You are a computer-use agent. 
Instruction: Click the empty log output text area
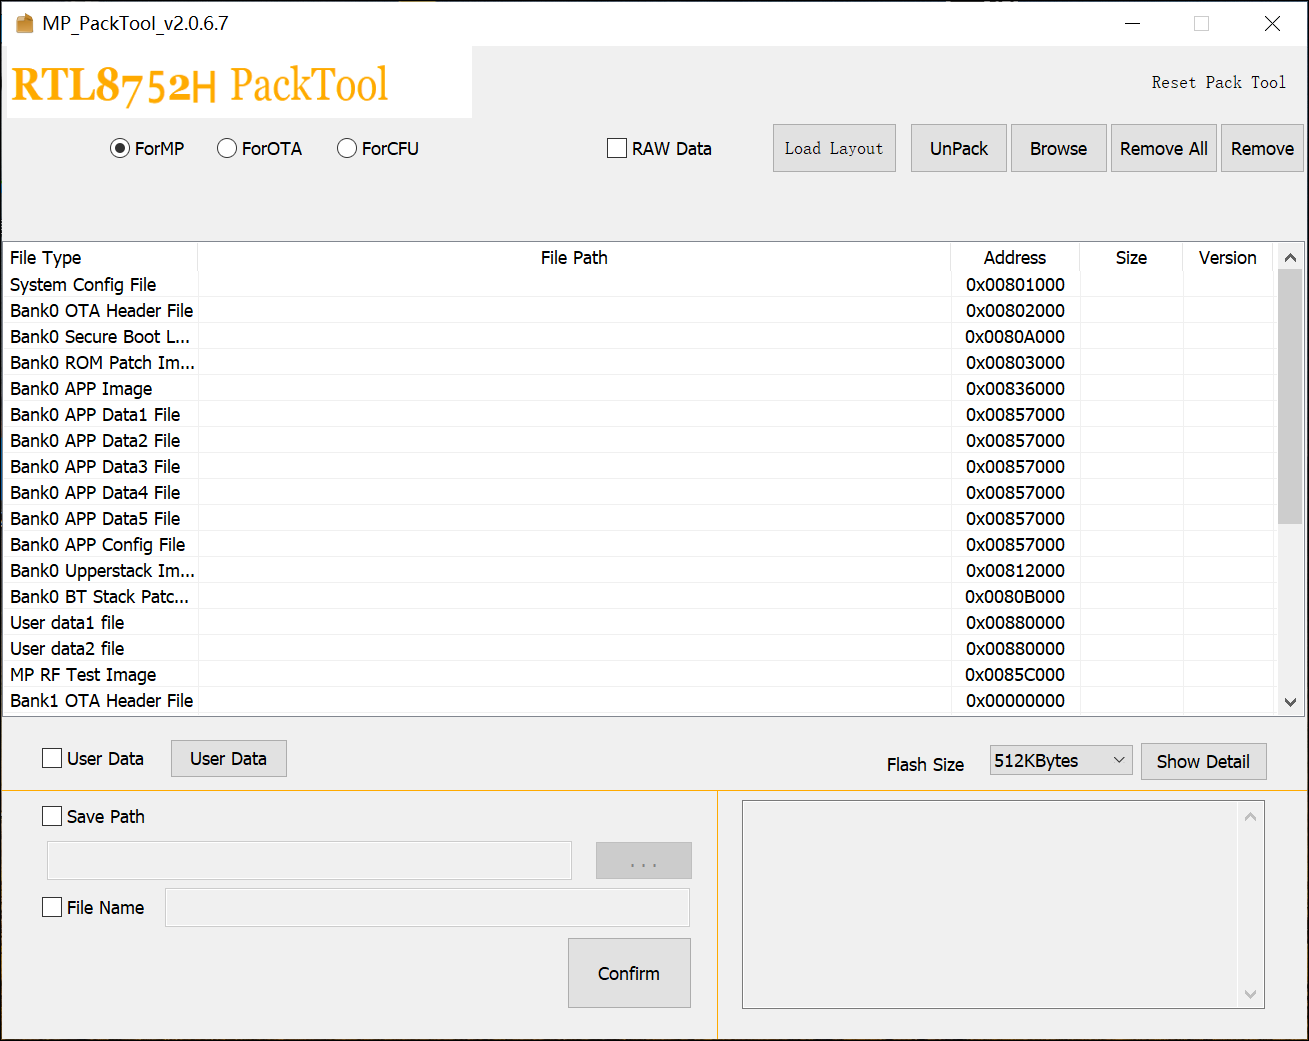(990, 904)
